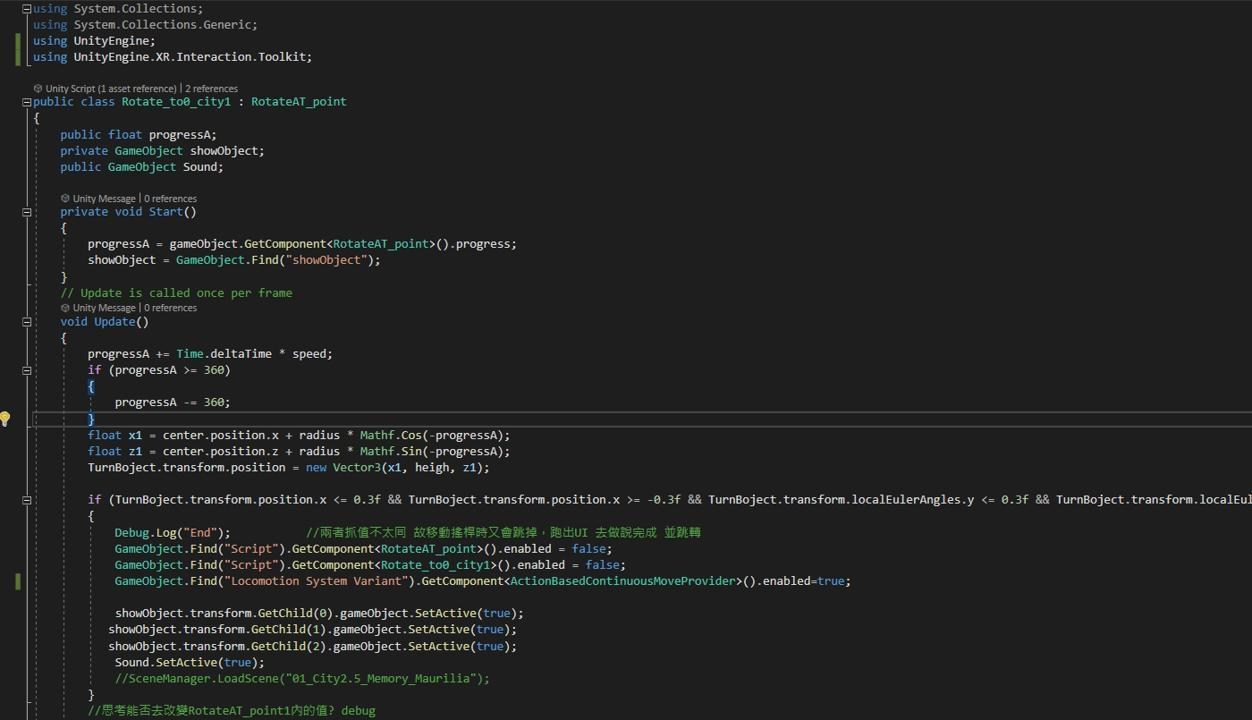Image resolution: width=1252 pixels, height=720 pixels.
Task: Click the lightbulb quick actions icon
Action: coord(5,419)
